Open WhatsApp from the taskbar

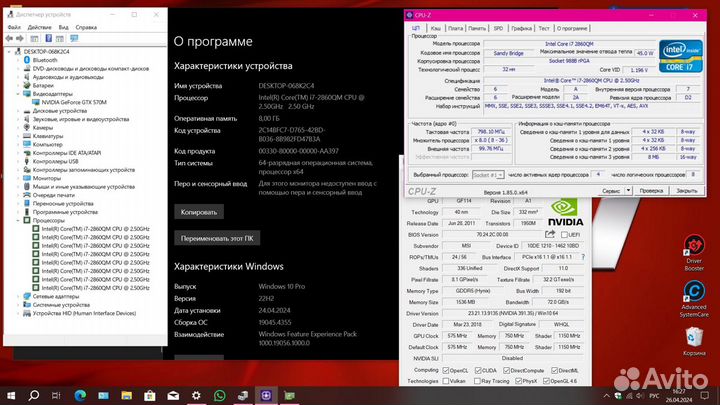219,395
